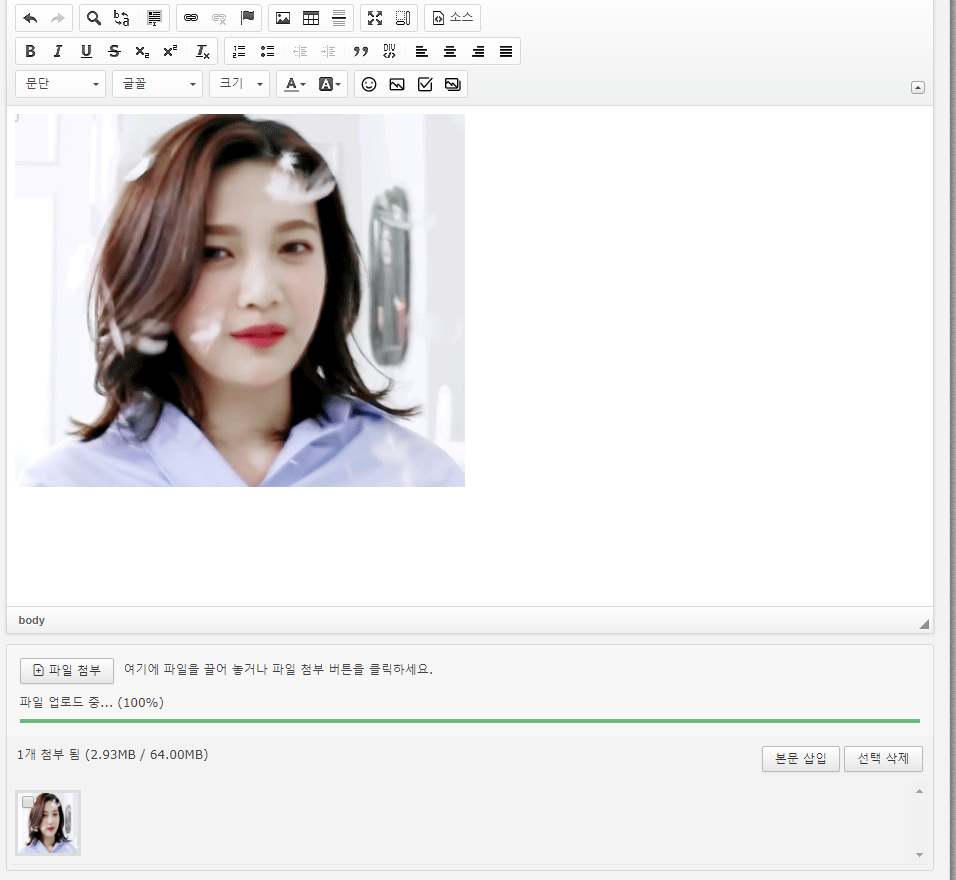Toggle the Show Blocks icon
The height and width of the screenshot is (880, 956).
click(x=403, y=18)
